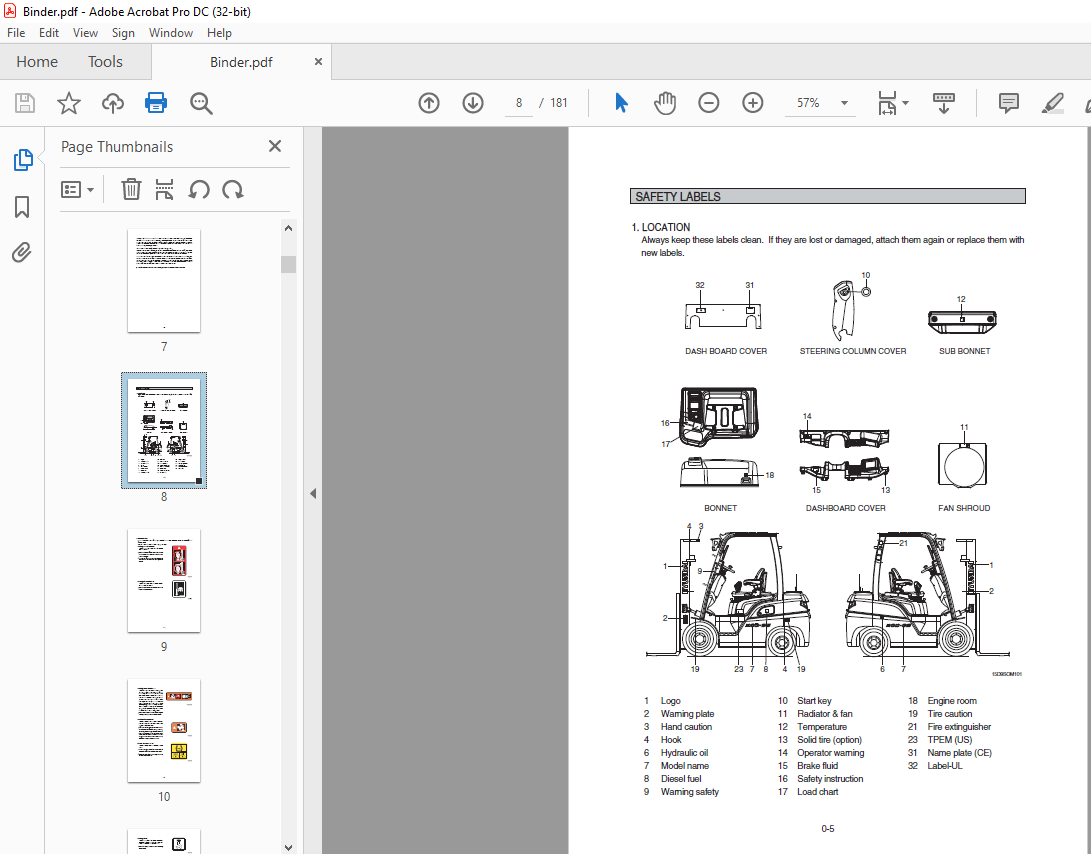Image resolution: width=1091 pixels, height=854 pixels.
Task: Open Page Thumbnails sidebar icon
Action: (x=22, y=159)
